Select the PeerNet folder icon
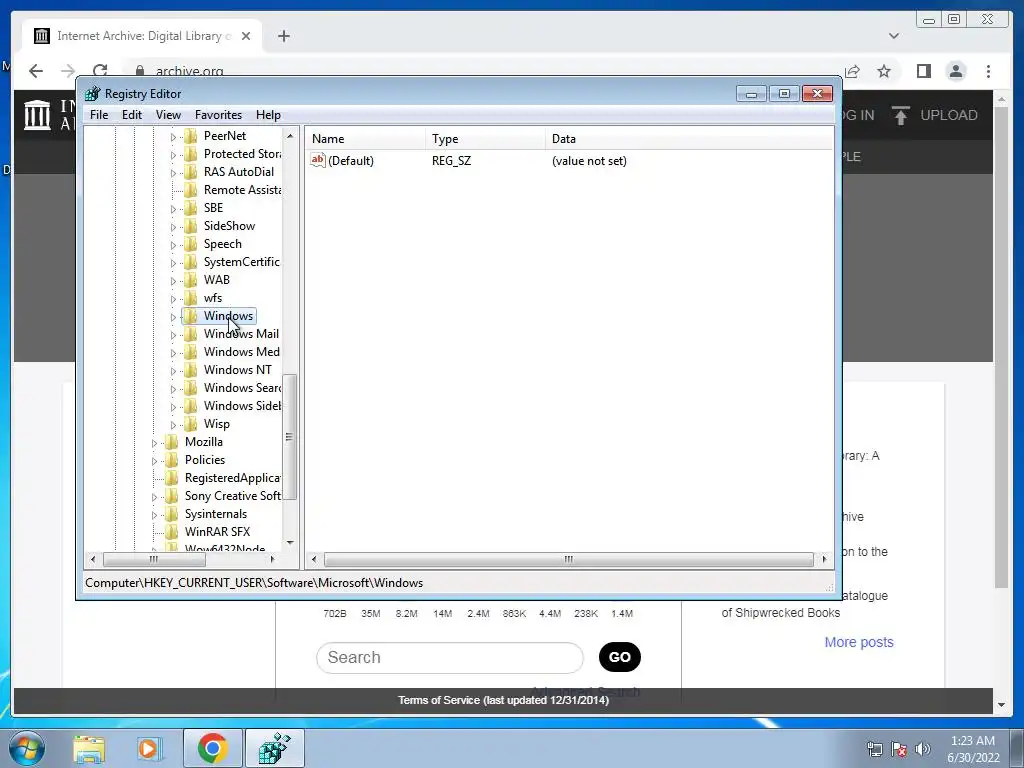 point(191,136)
